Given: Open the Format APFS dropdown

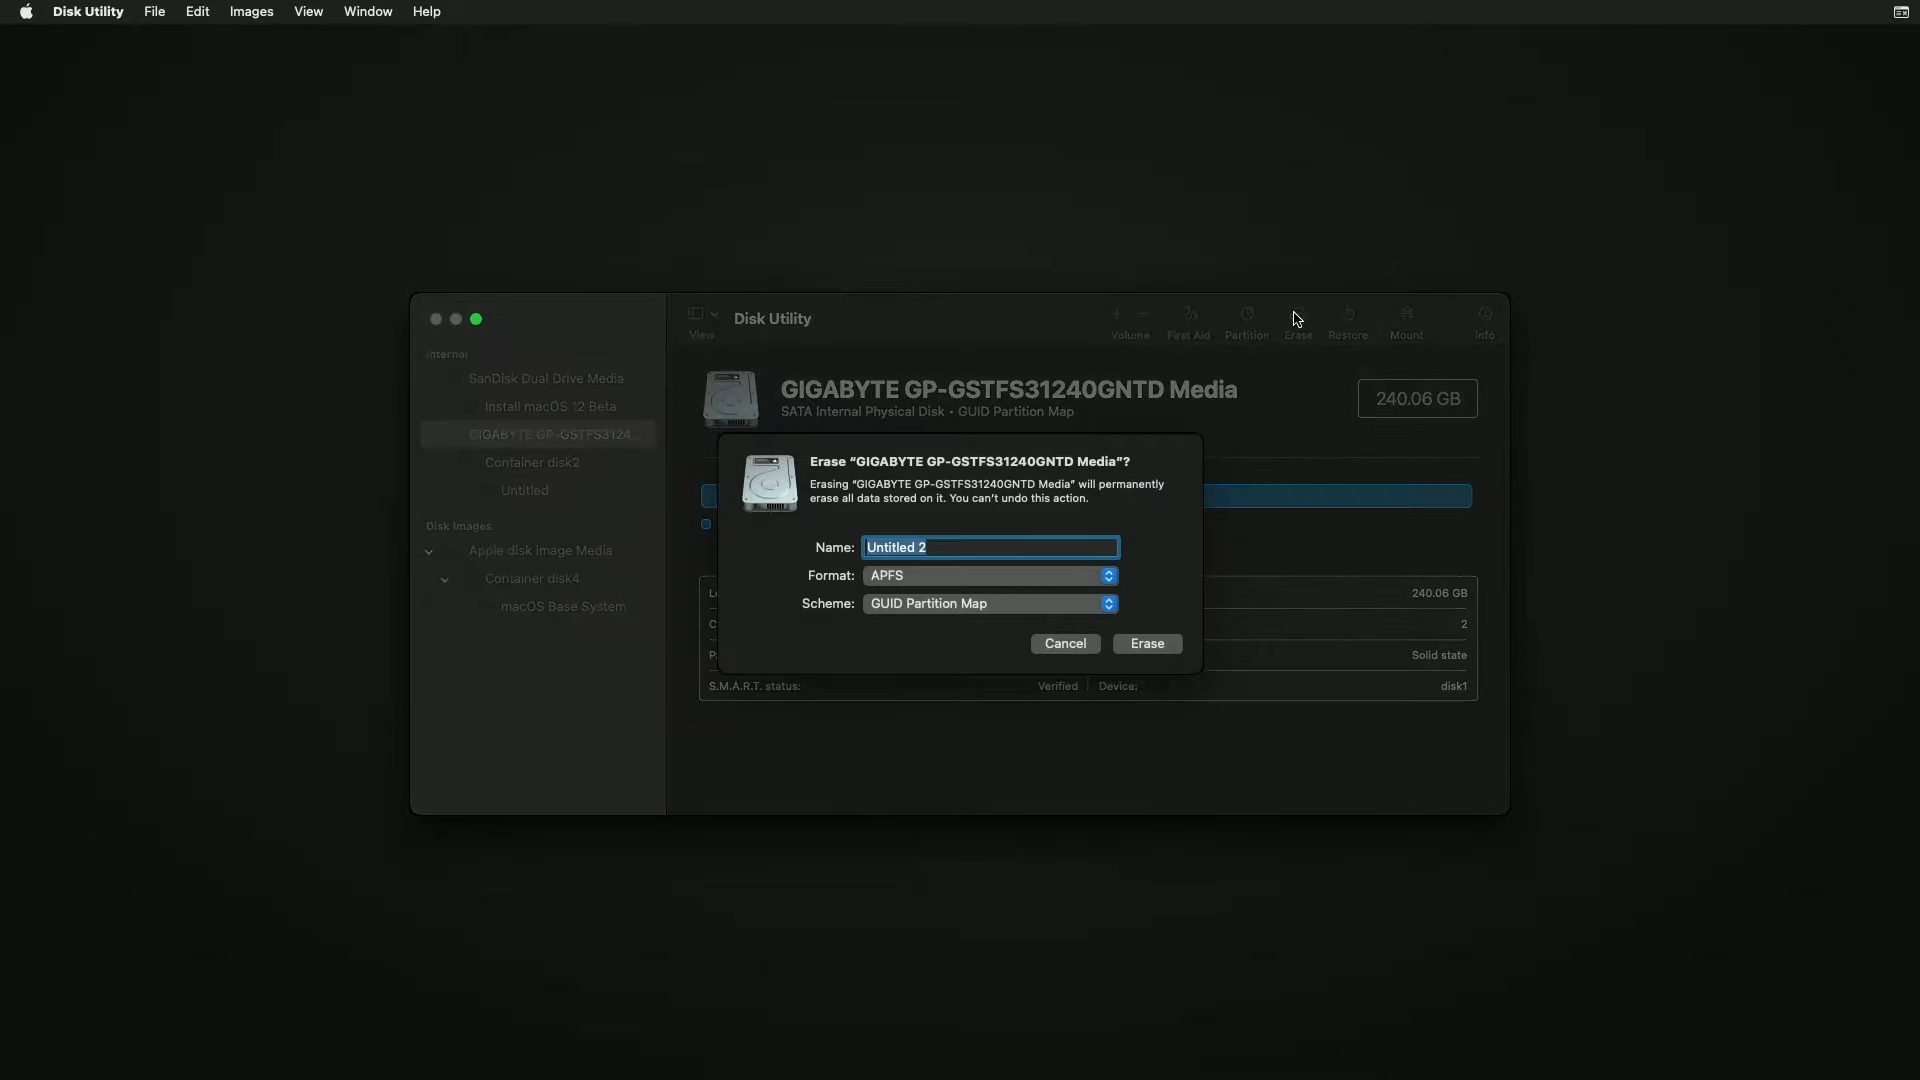Looking at the screenshot, I should pos(990,576).
